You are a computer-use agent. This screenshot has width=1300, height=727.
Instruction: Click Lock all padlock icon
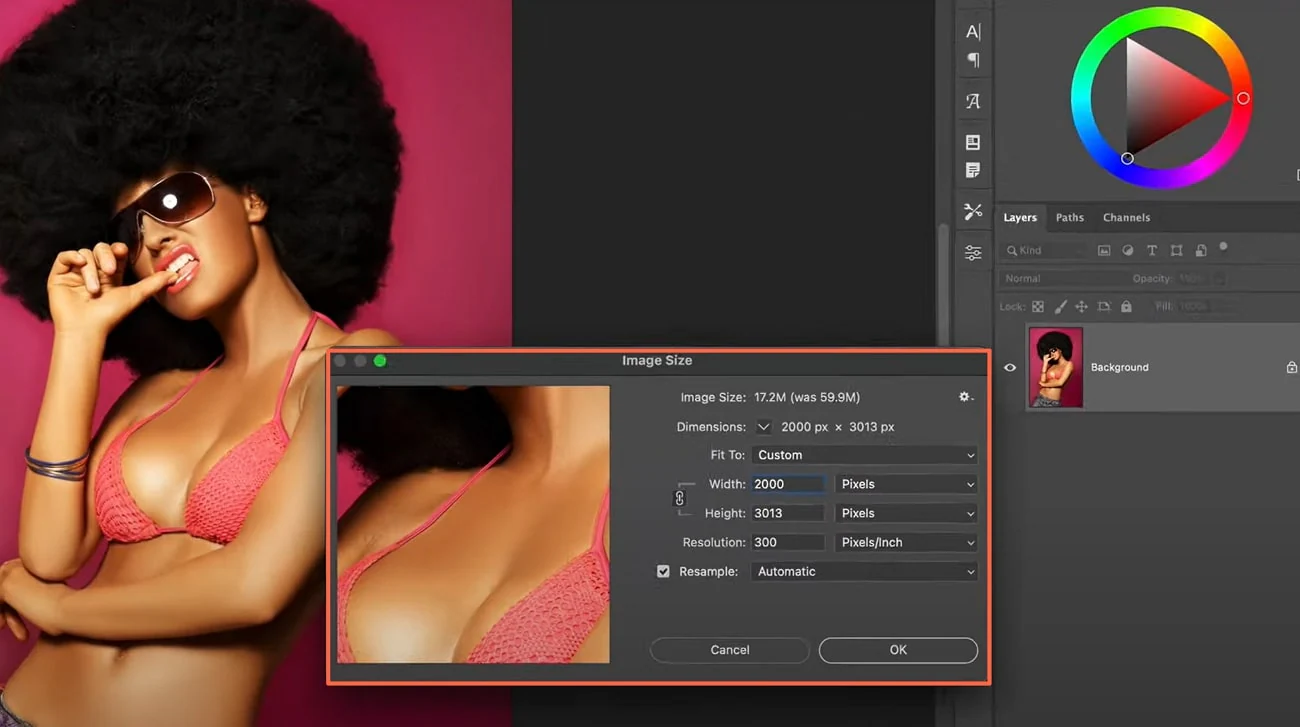click(1126, 307)
